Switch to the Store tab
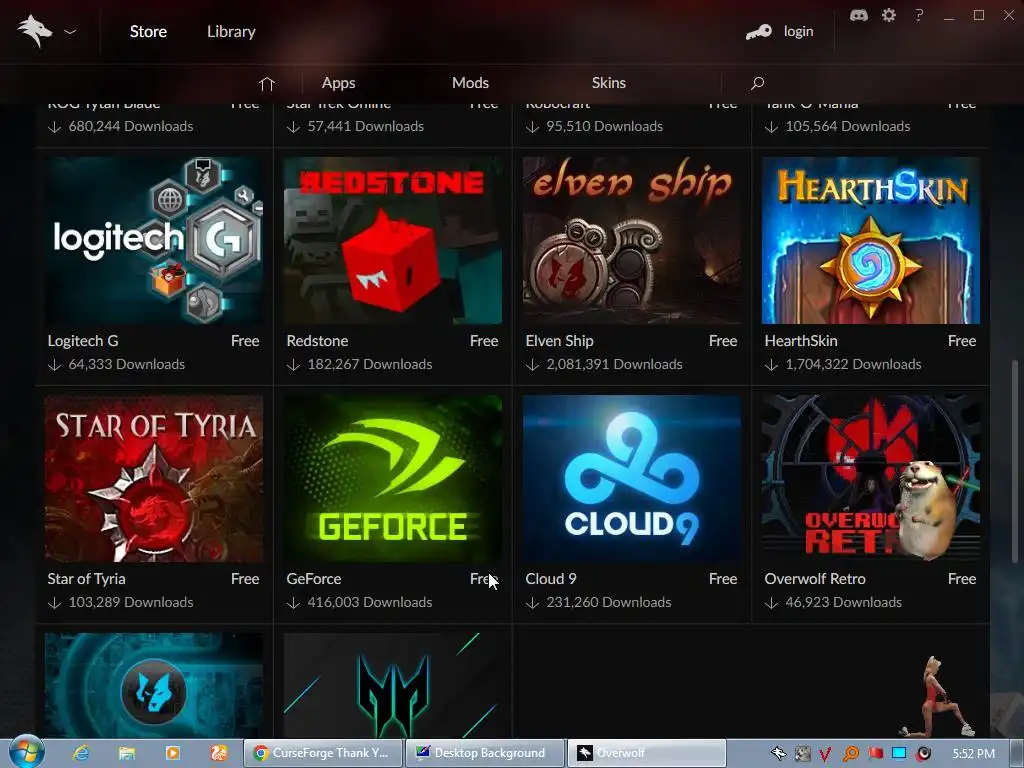The image size is (1024, 768). (148, 31)
